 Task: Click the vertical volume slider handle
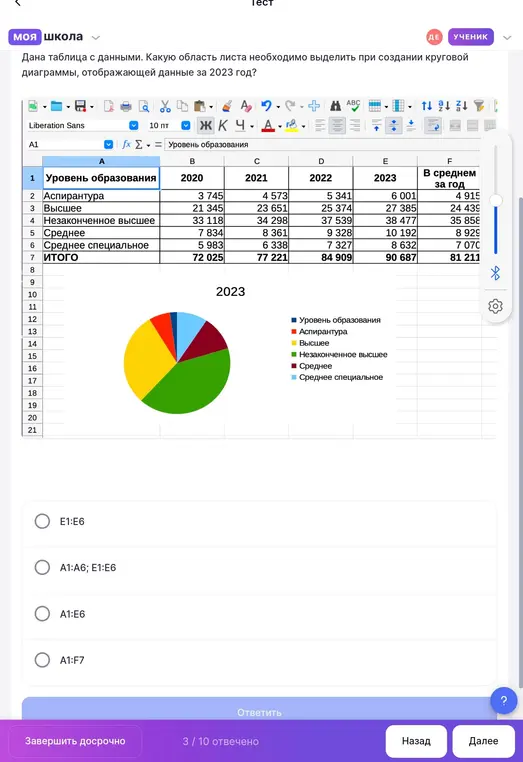click(x=495, y=200)
